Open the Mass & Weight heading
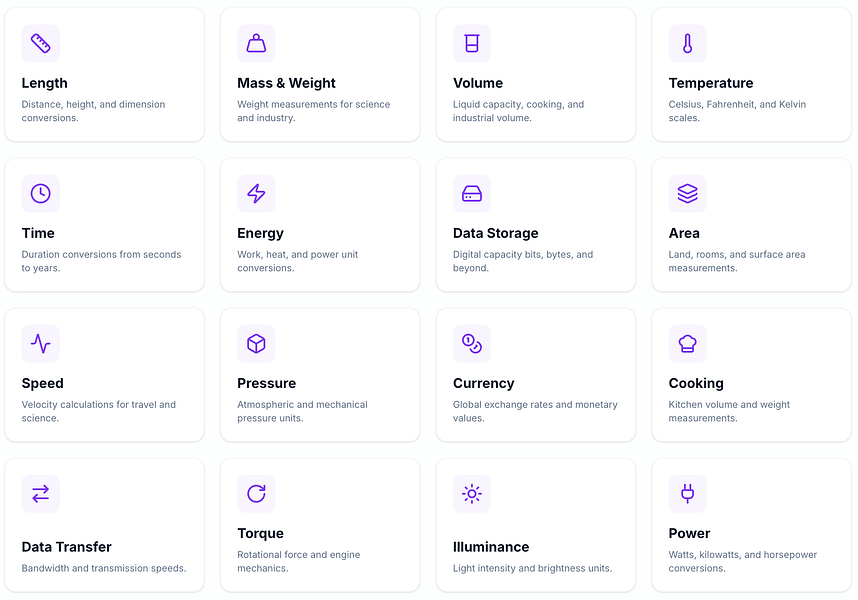Image resolution: width=858 pixels, height=600 pixels. click(x=286, y=83)
